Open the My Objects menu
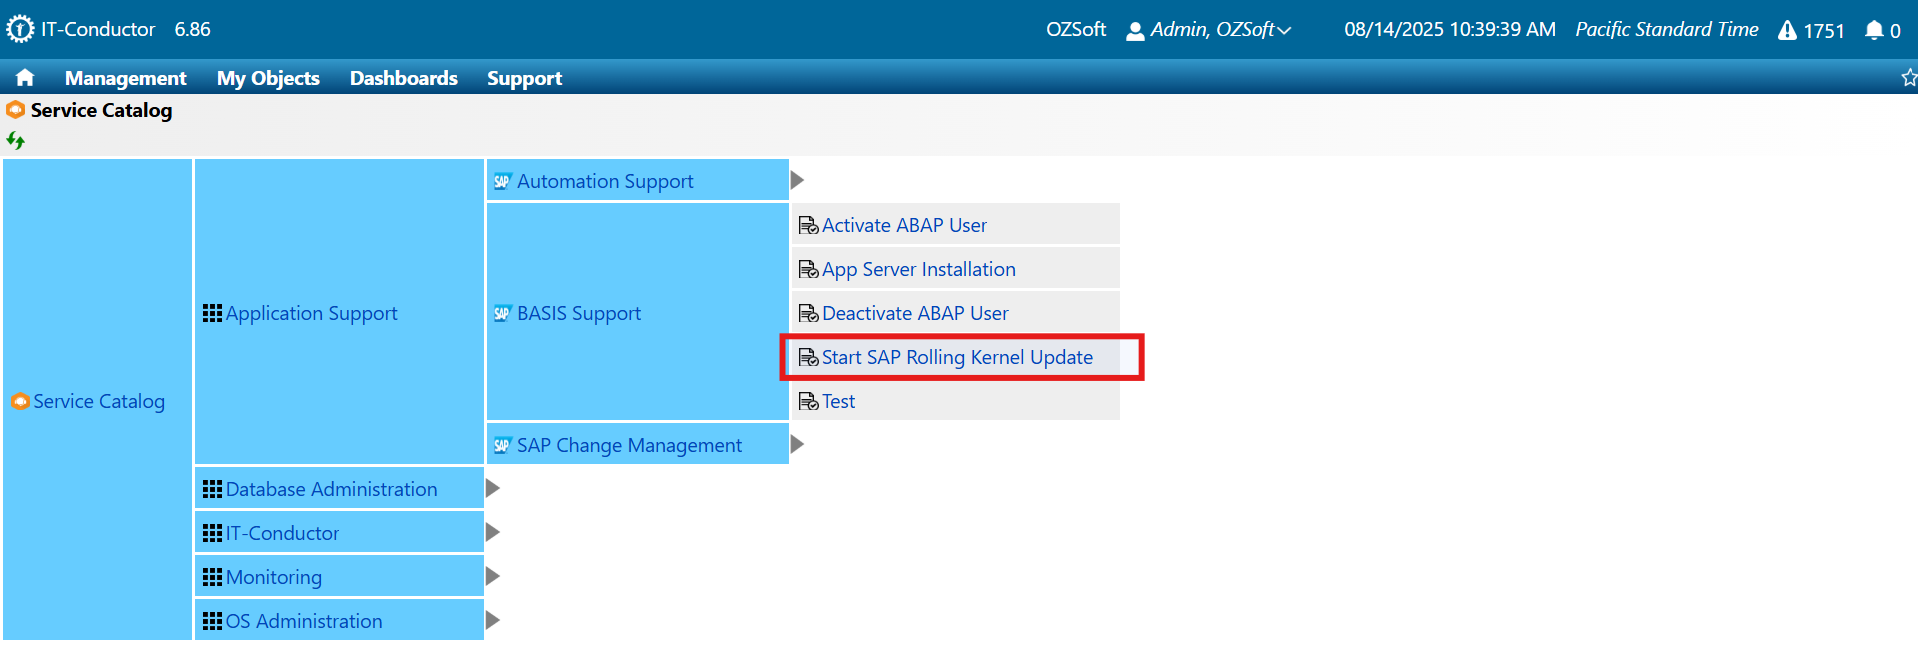 coord(268,78)
